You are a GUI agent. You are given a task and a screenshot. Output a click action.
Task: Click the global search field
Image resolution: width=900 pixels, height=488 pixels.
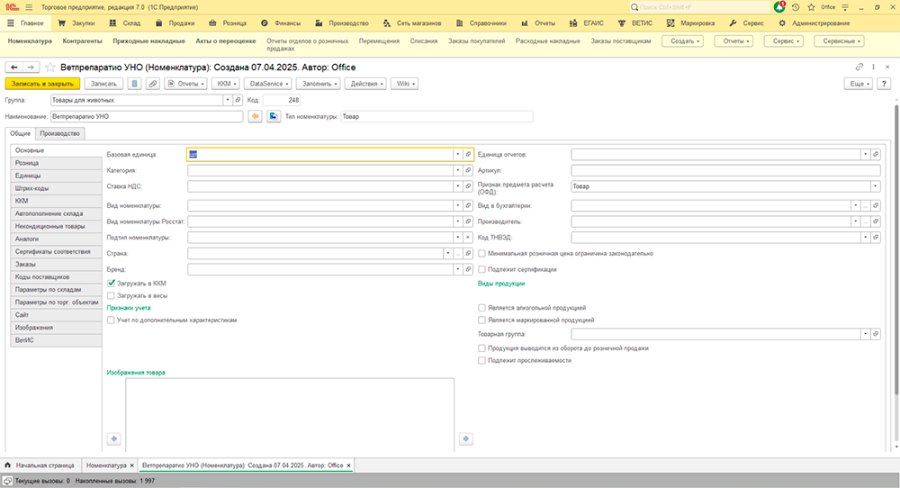coord(700,7)
